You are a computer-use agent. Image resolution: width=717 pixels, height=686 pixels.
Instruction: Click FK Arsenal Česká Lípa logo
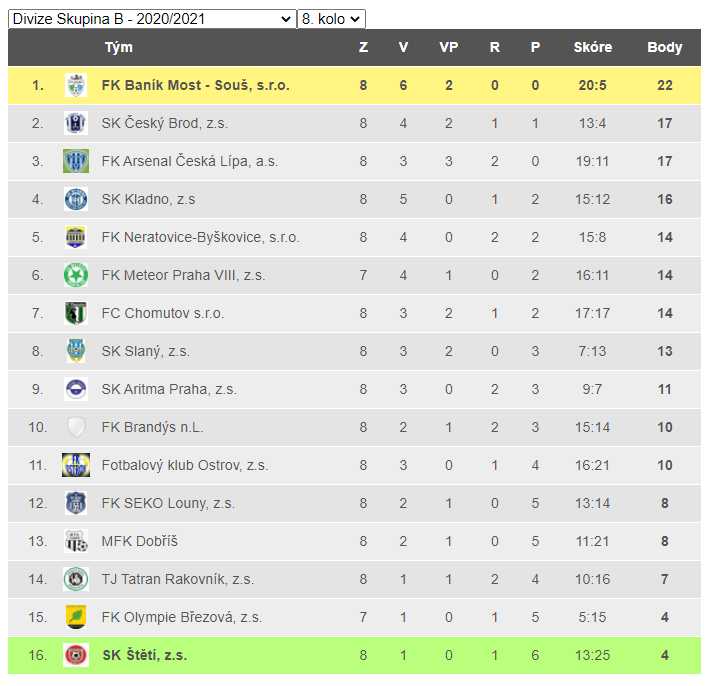[76, 161]
